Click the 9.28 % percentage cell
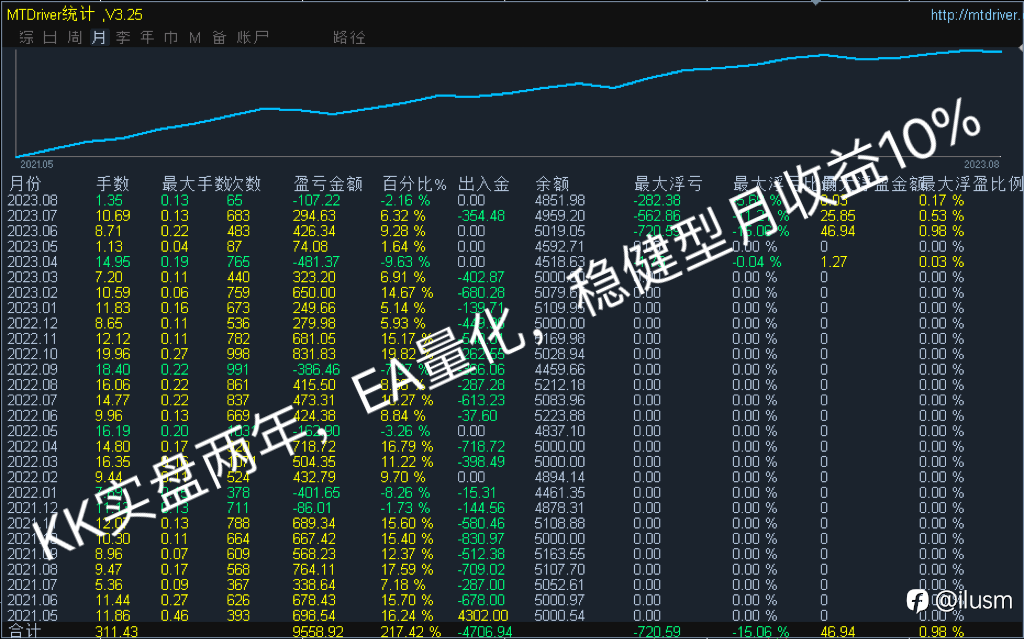This screenshot has width=1024, height=639. tap(403, 231)
